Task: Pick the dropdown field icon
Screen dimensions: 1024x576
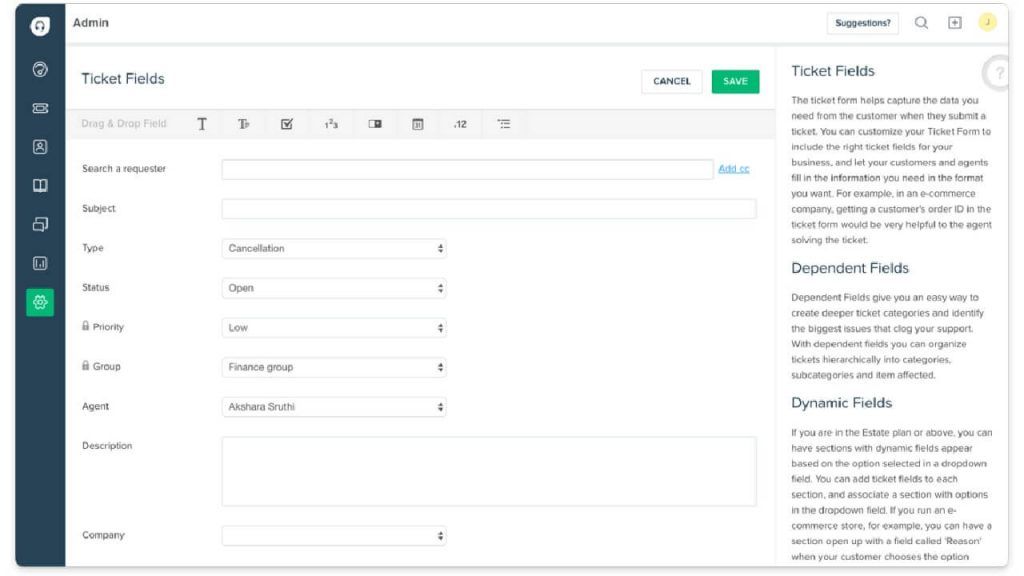Action: coord(375,124)
